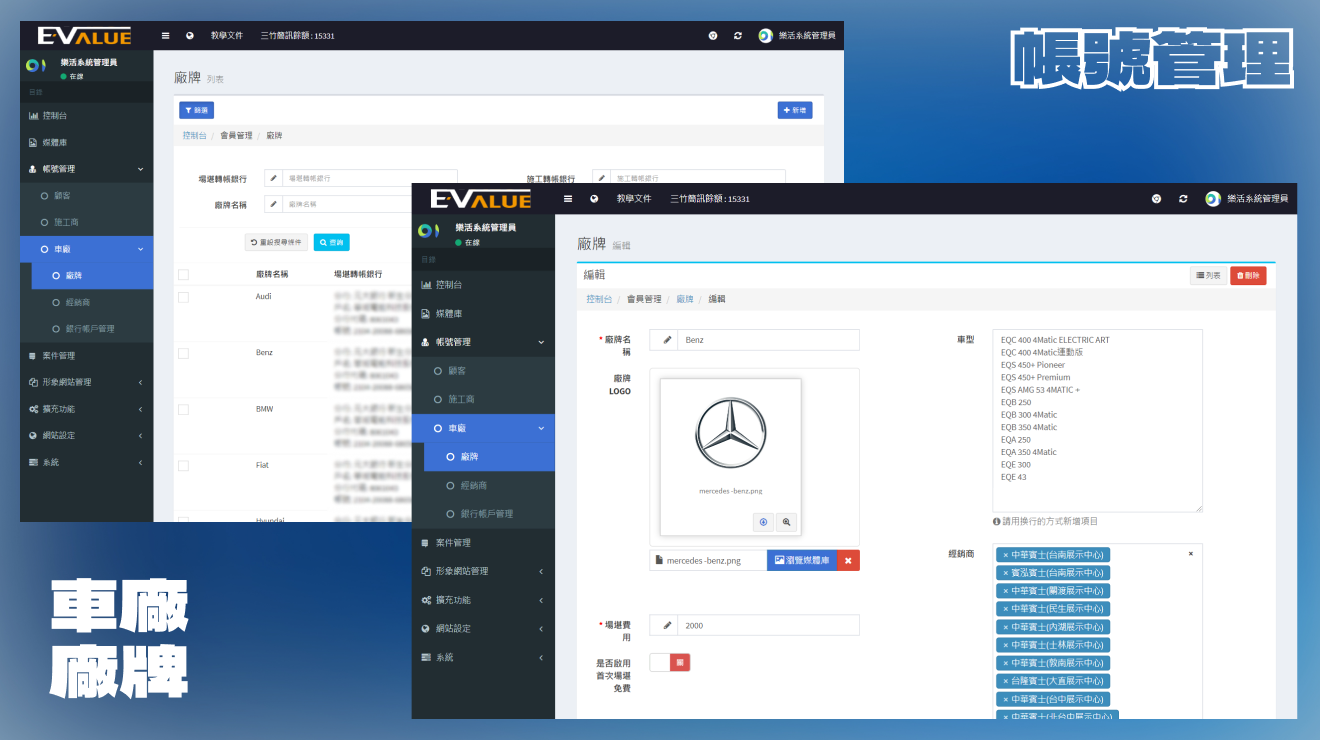Image resolution: width=1320 pixels, height=740 pixels.
Task: Tick the checkbox for the Audi row
Action: coord(183,297)
